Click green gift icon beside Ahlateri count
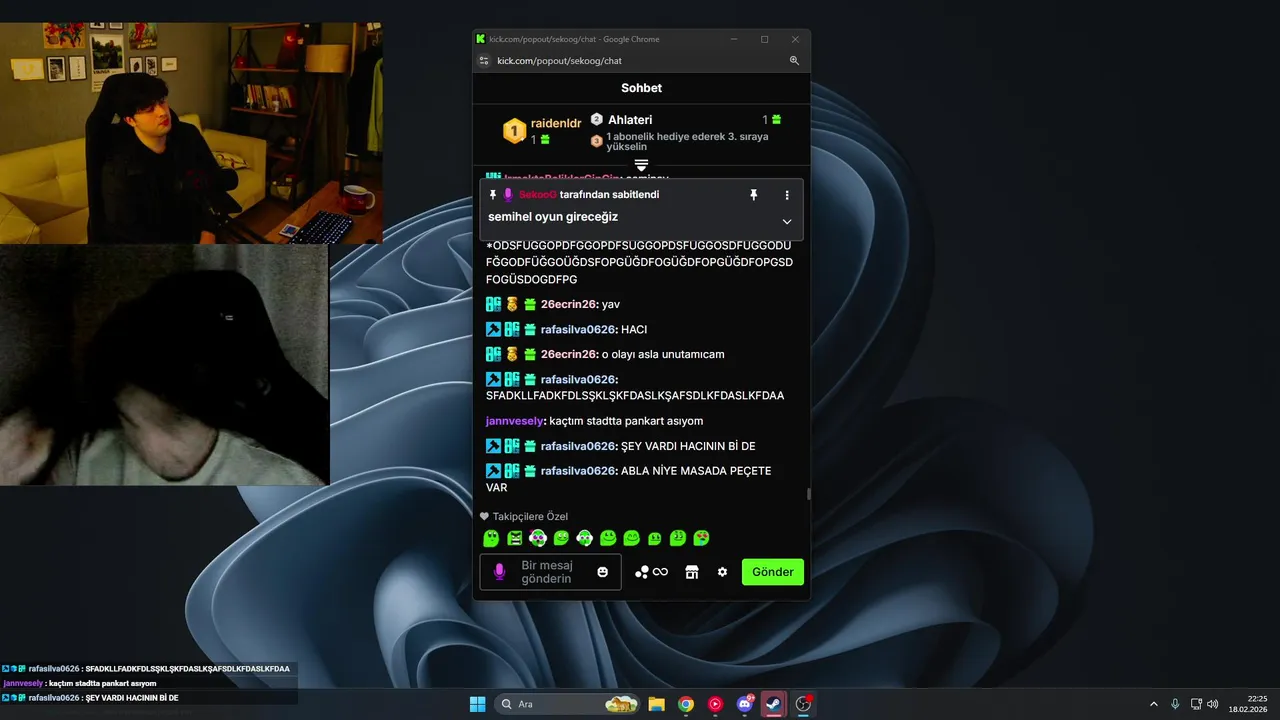Viewport: 1280px width, 720px height. pyautogui.click(x=777, y=120)
